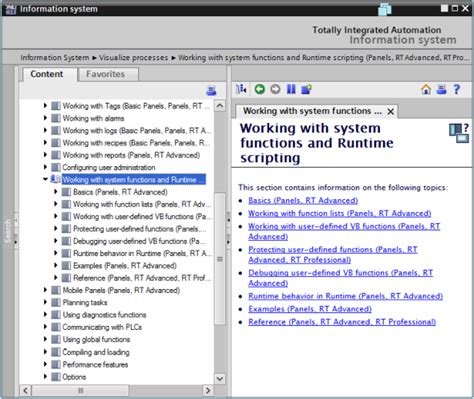Expand Basics (Panels, RT Advanced) node

(x=56, y=192)
